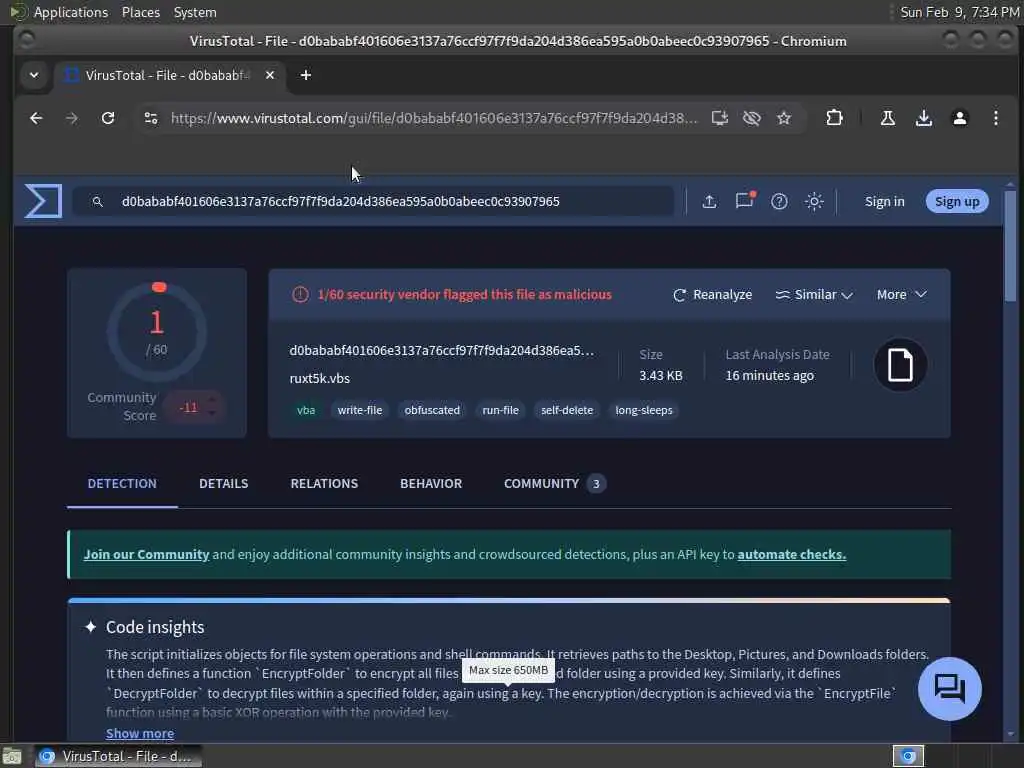The width and height of the screenshot is (1024, 768).
Task: Expand the More dropdown
Action: 902,295
